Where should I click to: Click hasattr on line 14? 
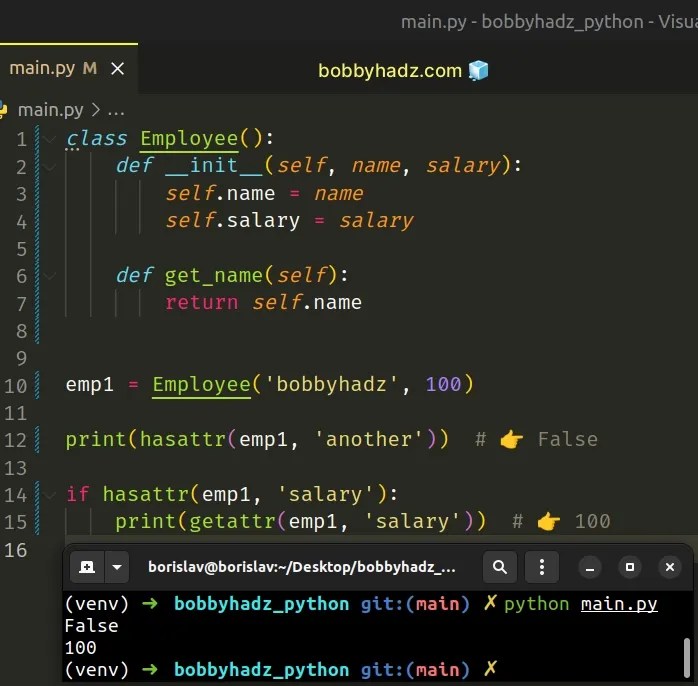146,495
